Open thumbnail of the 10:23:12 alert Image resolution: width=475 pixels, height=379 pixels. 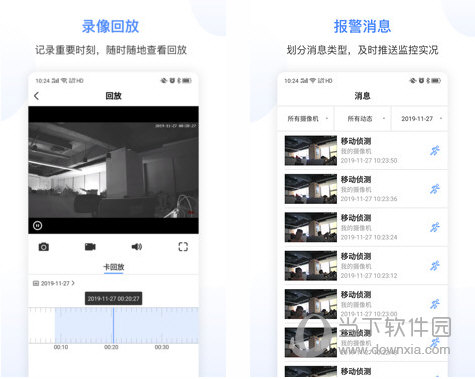coord(311,265)
